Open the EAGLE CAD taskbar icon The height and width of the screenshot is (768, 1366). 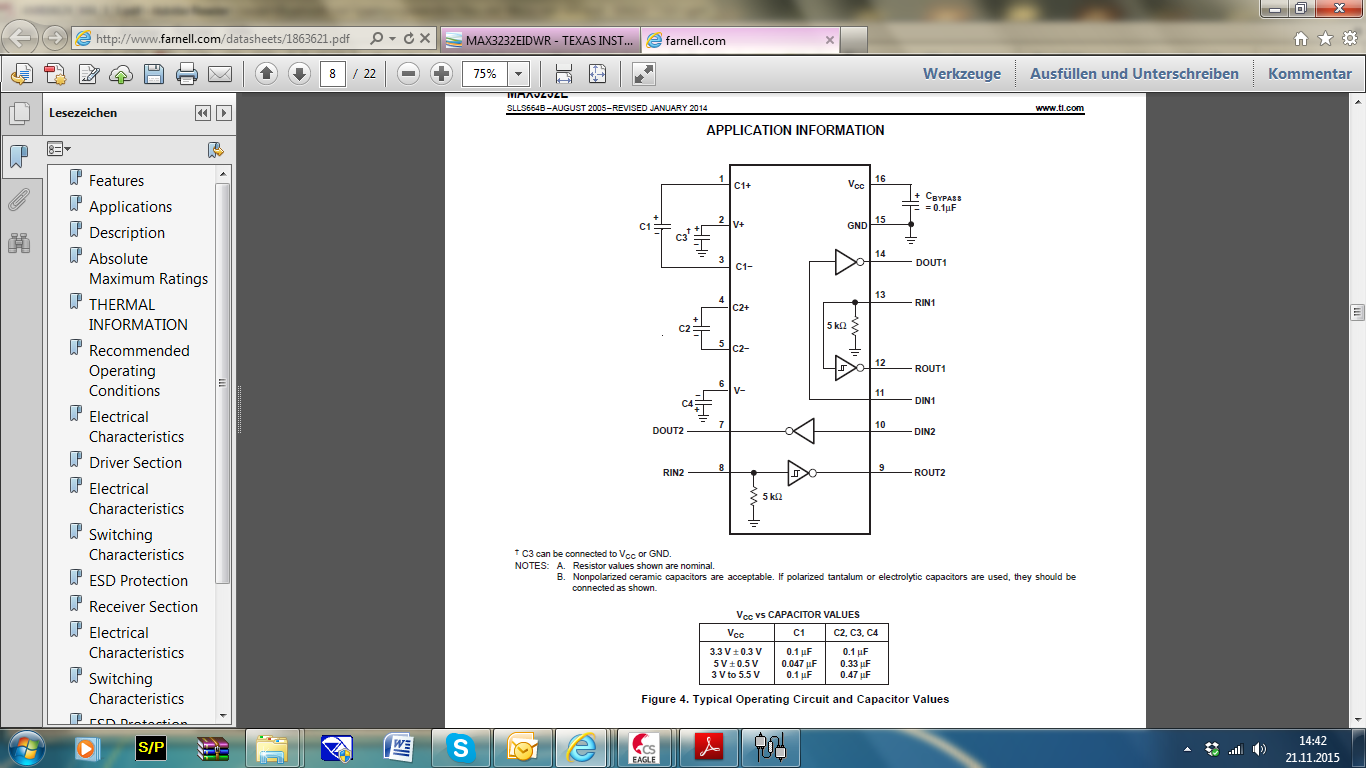click(647, 747)
